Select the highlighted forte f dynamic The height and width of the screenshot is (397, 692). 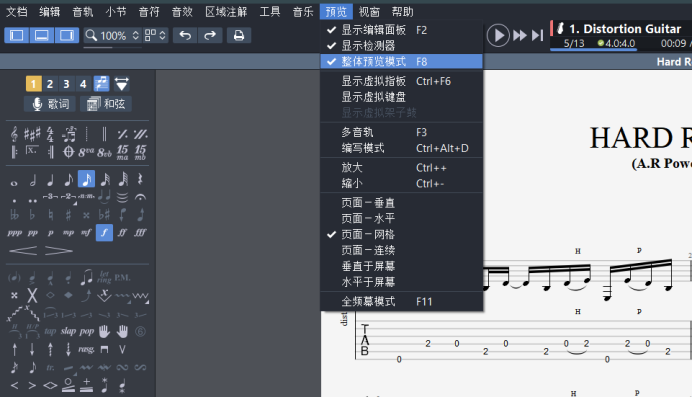coord(104,232)
